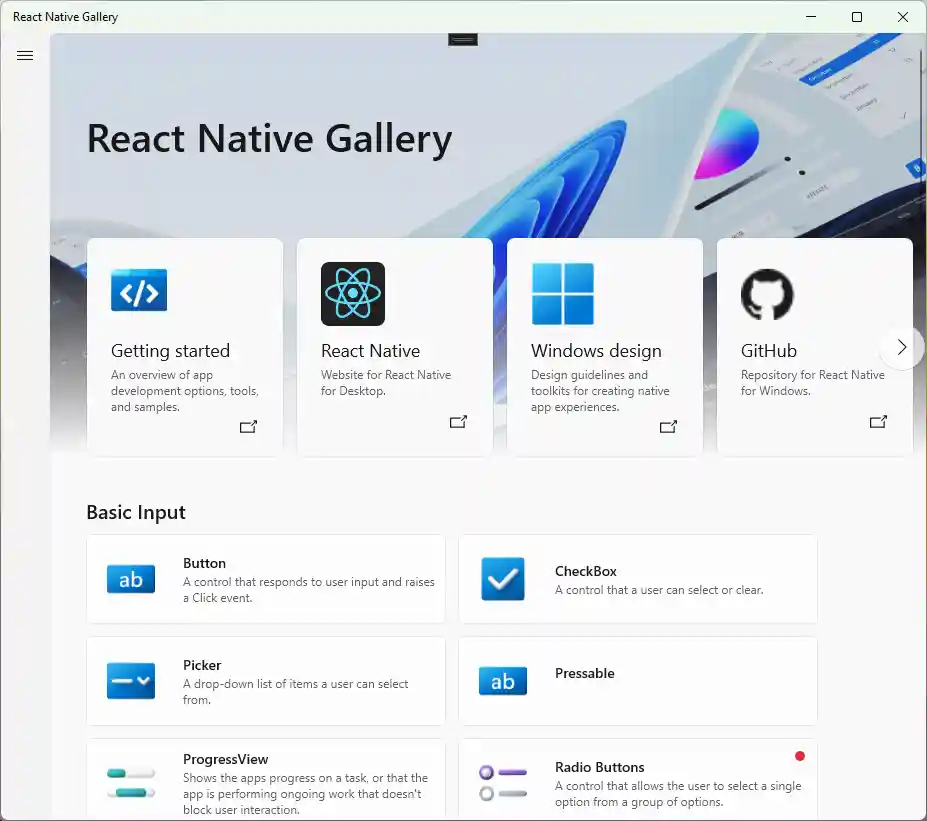Select the Button control's ab icon
Image resolution: width=927 pixels, height=821 pixels.
point(130,577)
